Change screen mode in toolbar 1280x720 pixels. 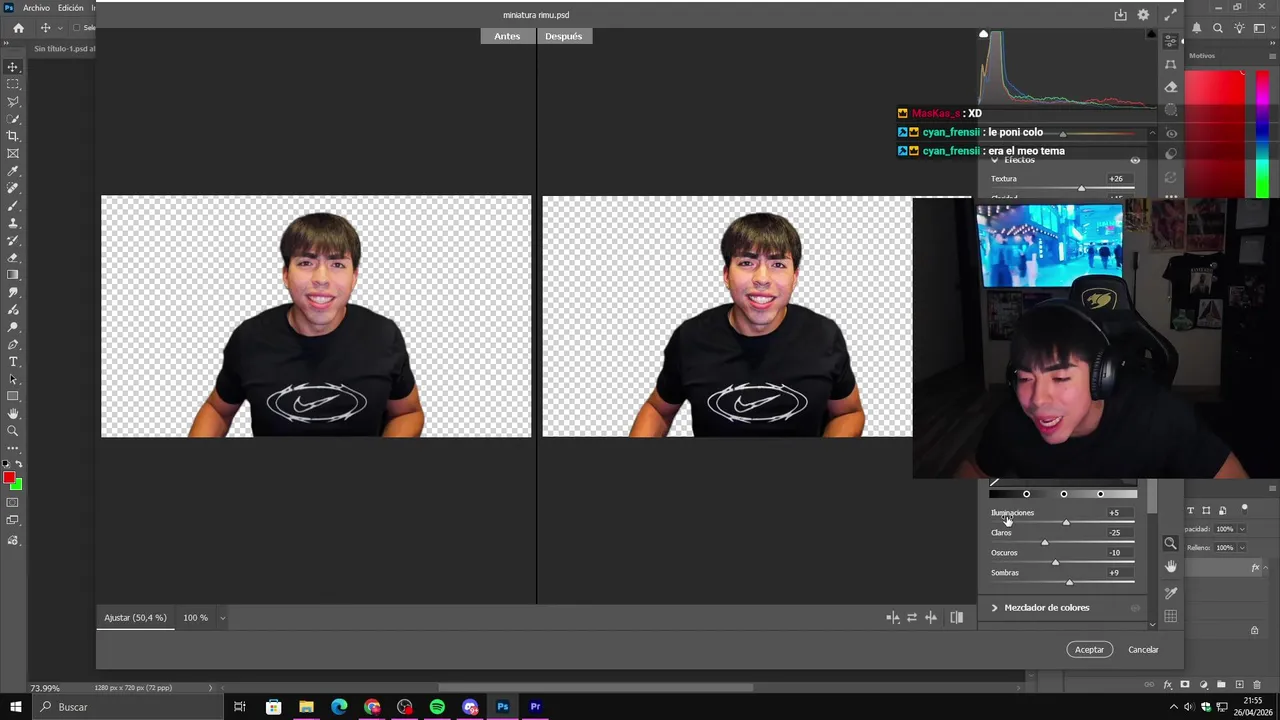13,521
